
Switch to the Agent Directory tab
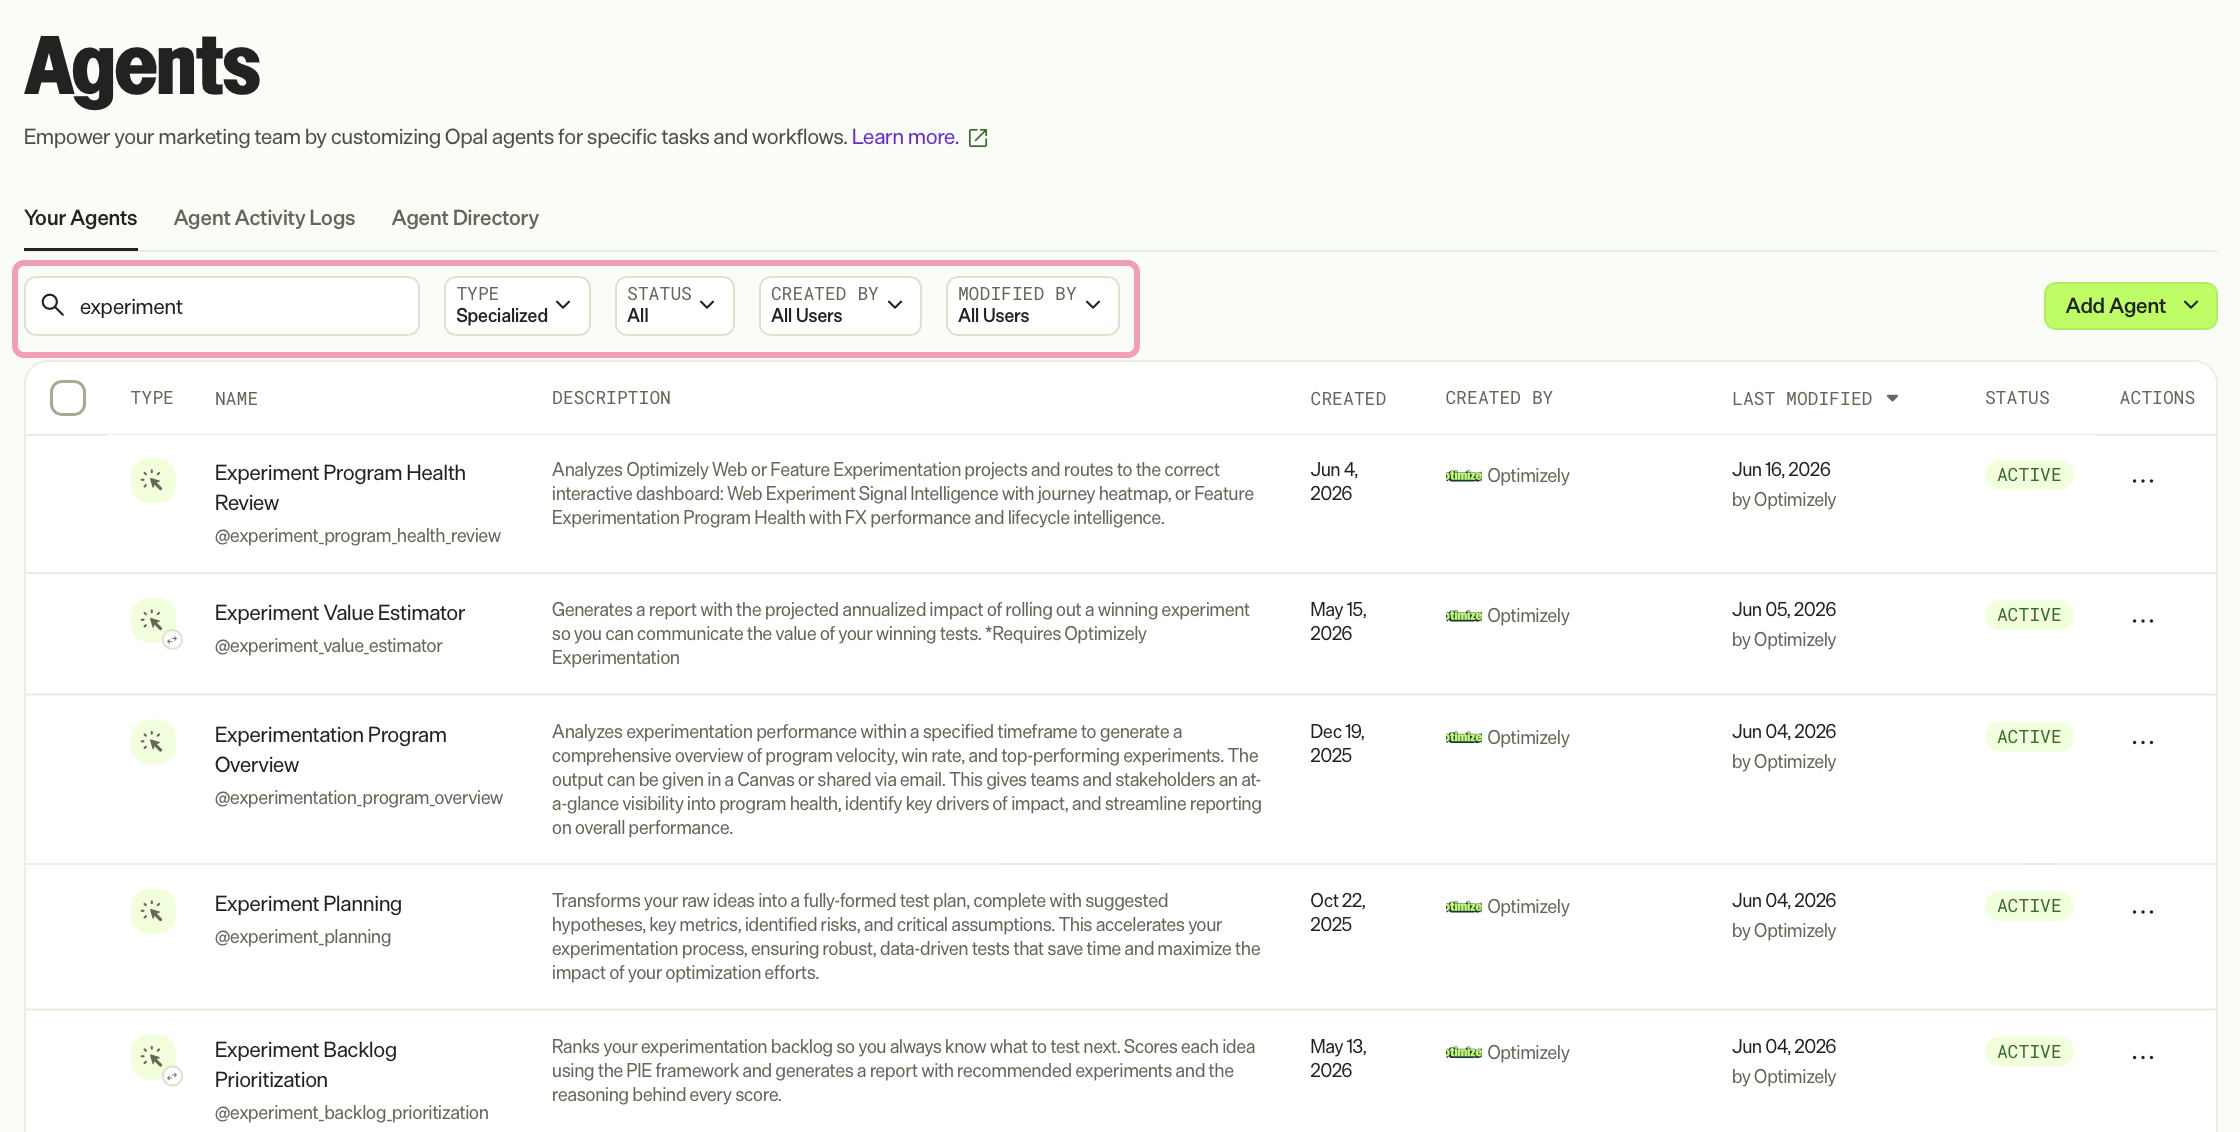coord(465,218)
